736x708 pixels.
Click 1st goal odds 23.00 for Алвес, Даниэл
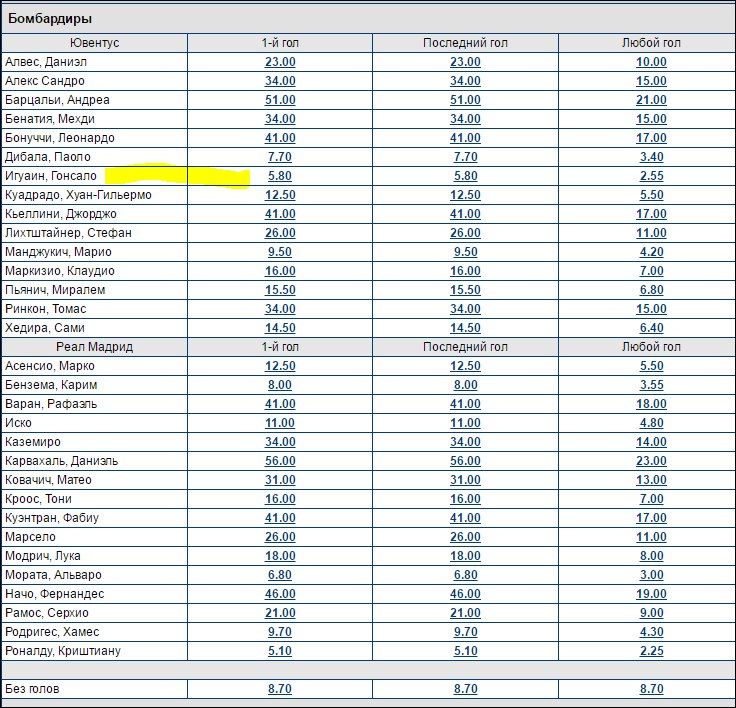pyautogui.click(x=280, y=62)
